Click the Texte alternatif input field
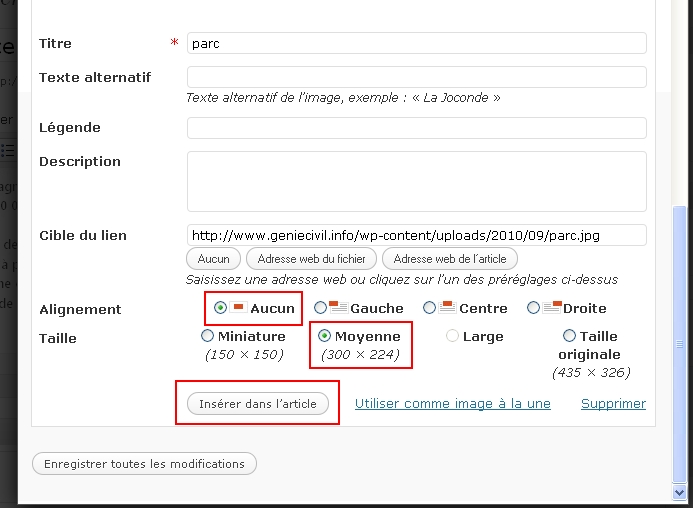The image size is (693, 508). coord(417,77)
